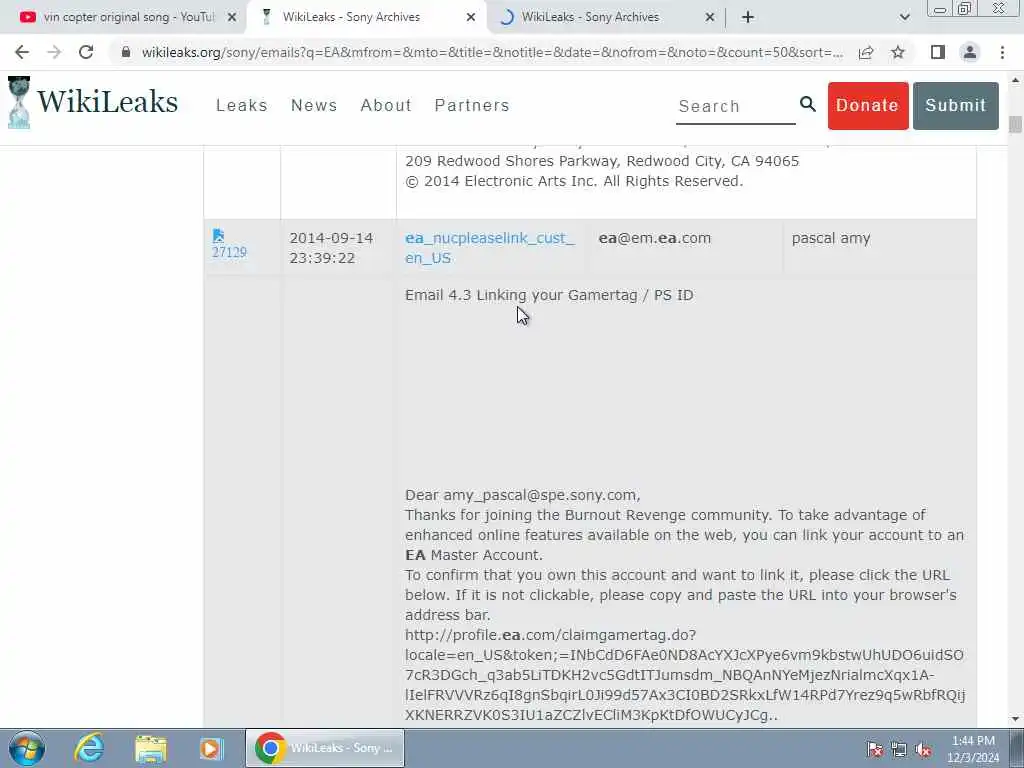Close the YouTube vin copter tab
This screenshot has height=768, width=1024.
[232, 18]
